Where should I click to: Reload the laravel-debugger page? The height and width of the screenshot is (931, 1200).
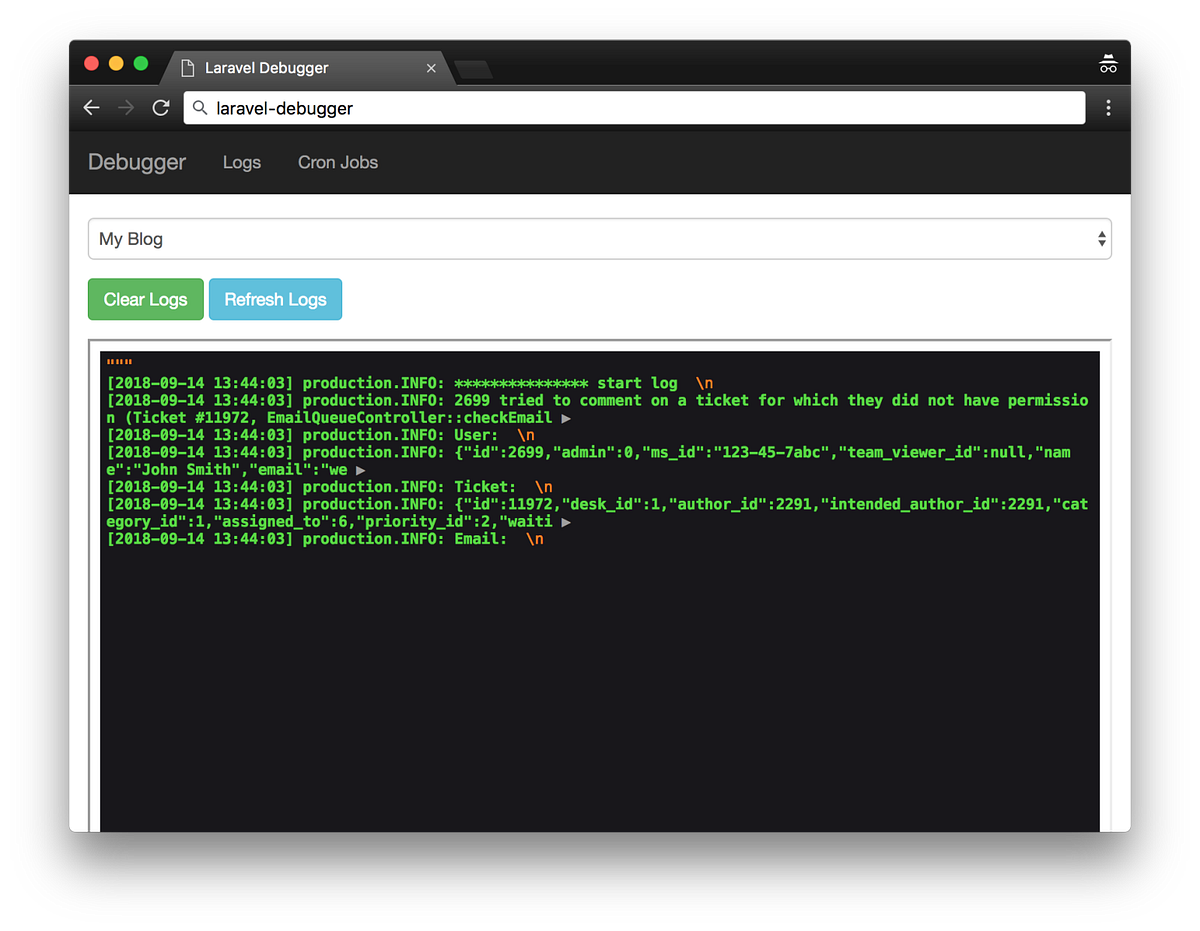[161, 107]
